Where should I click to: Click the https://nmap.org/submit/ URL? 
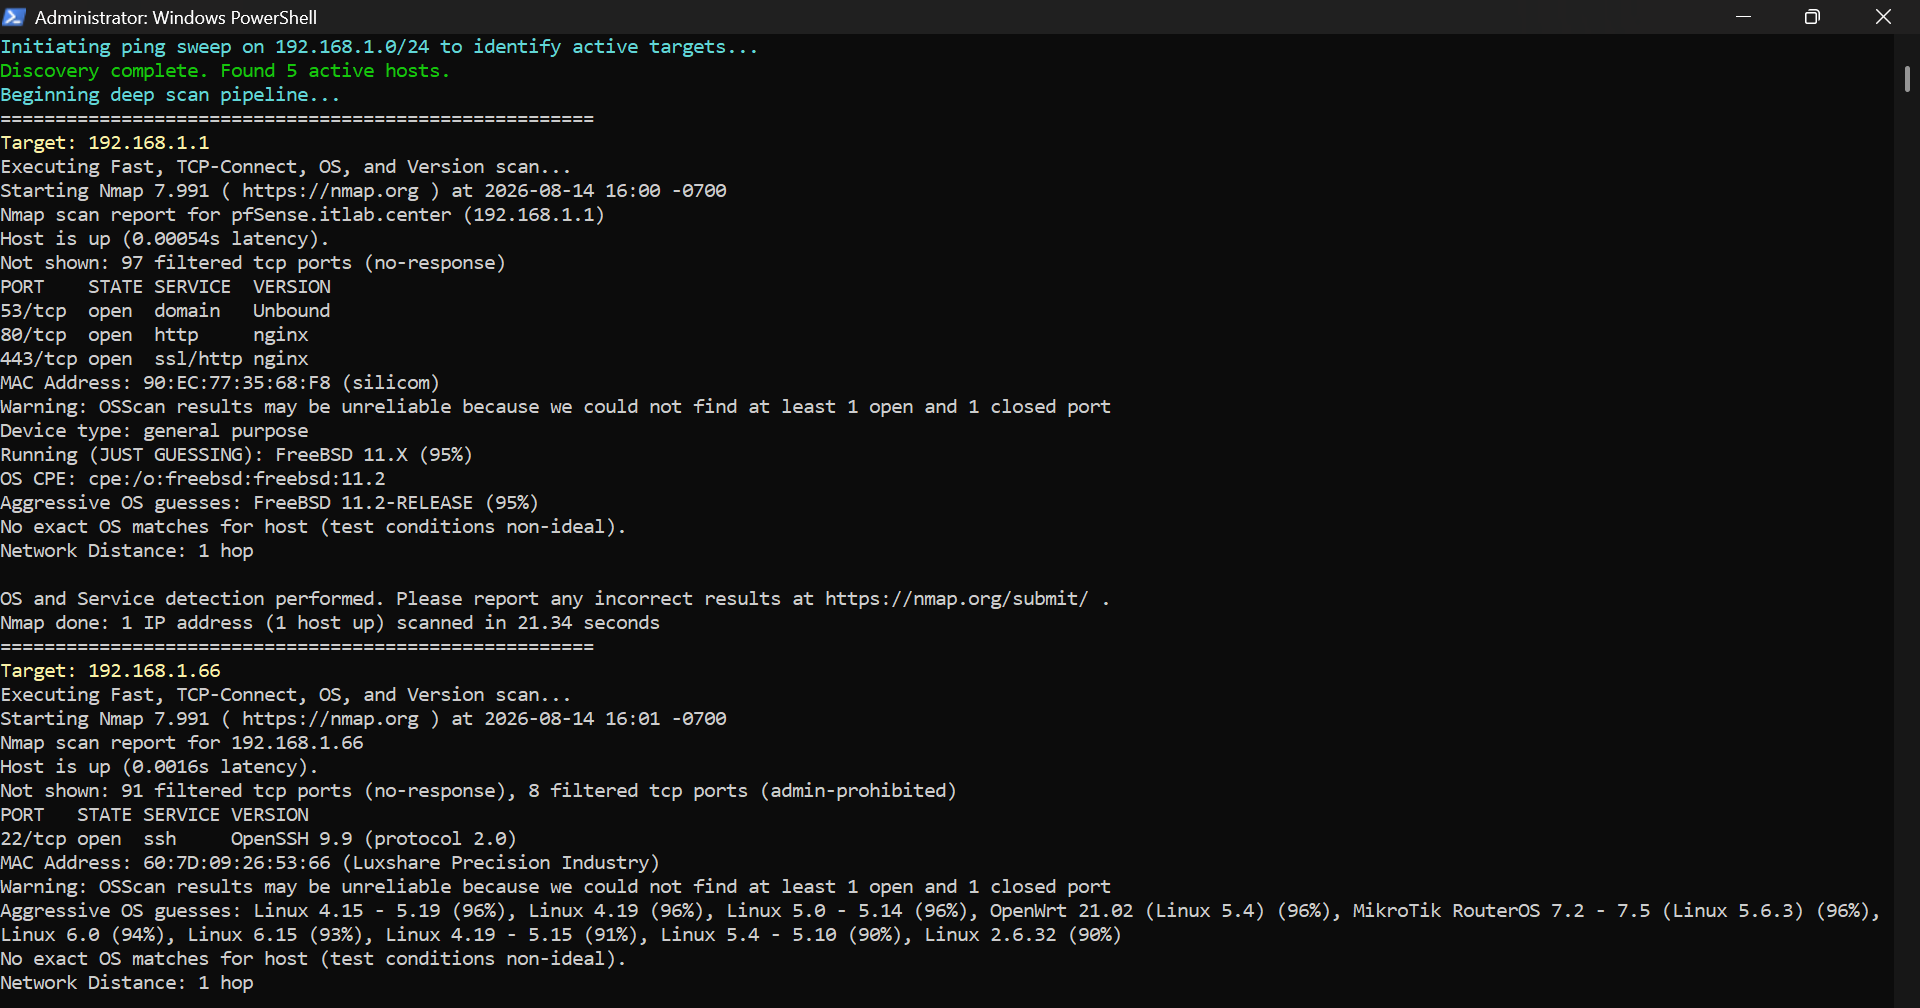[x=956, y=599]
